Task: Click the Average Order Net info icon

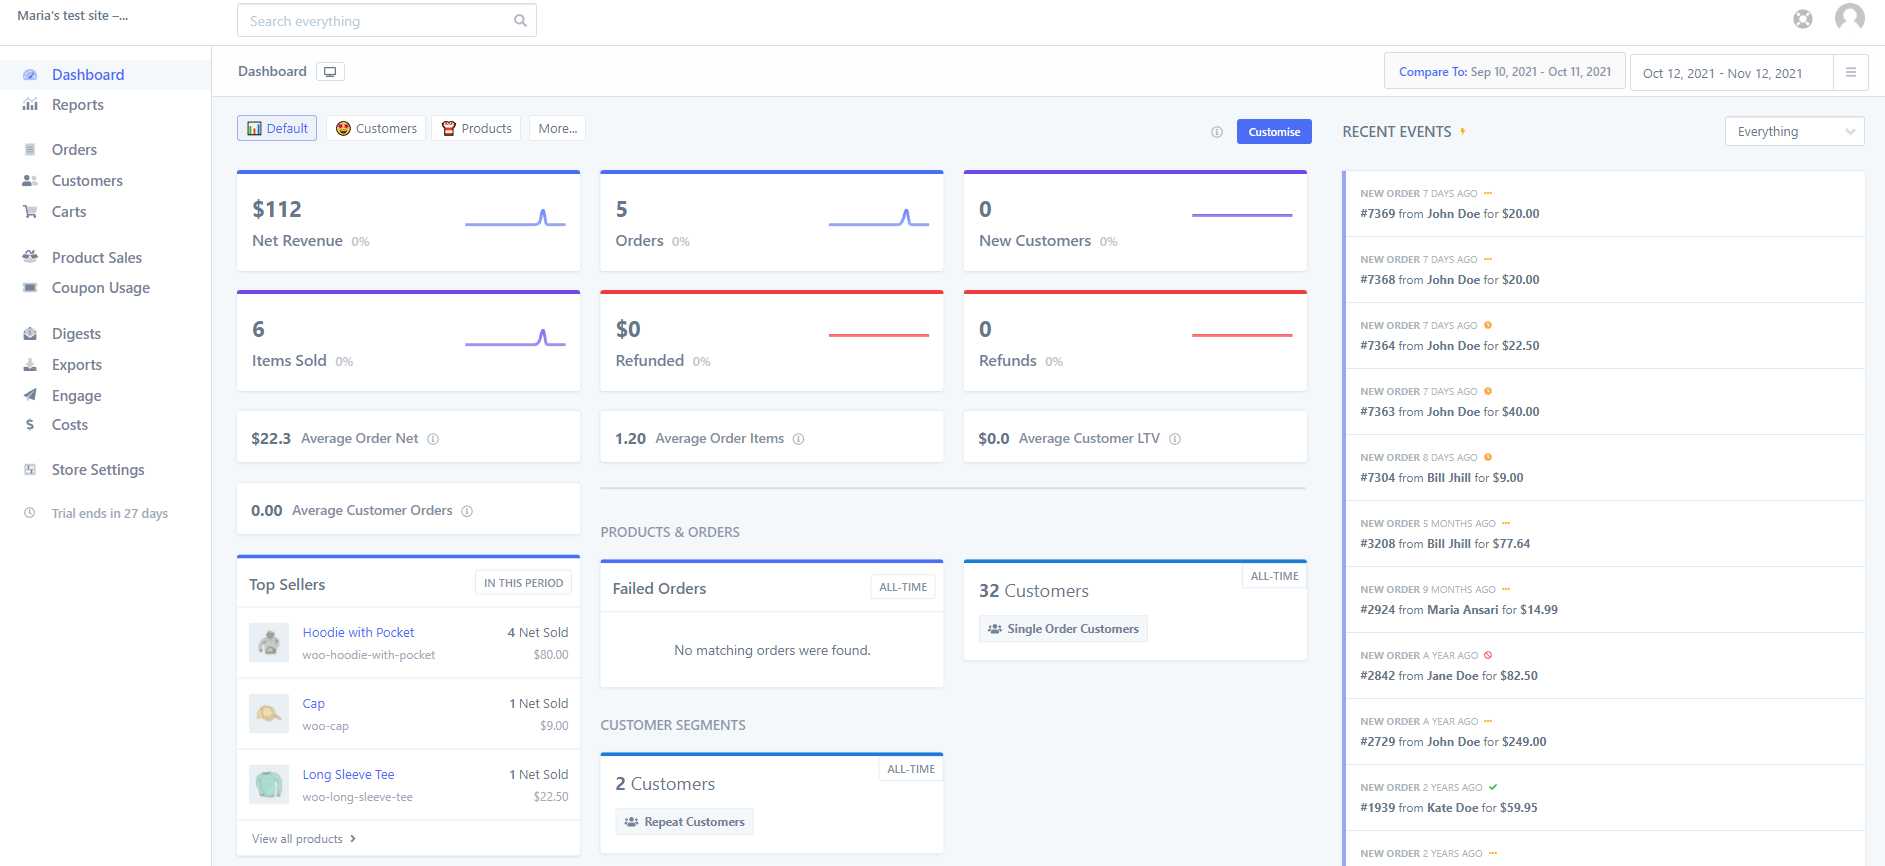Action: 433,439
